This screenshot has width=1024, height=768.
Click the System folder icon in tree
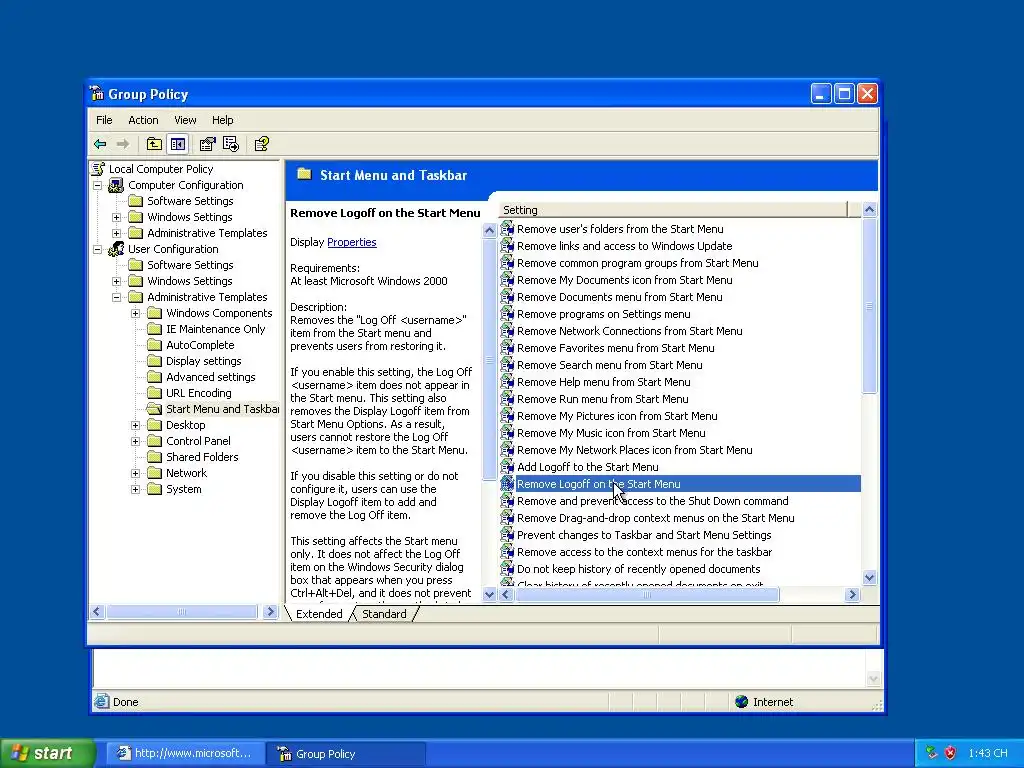point(154,489)
